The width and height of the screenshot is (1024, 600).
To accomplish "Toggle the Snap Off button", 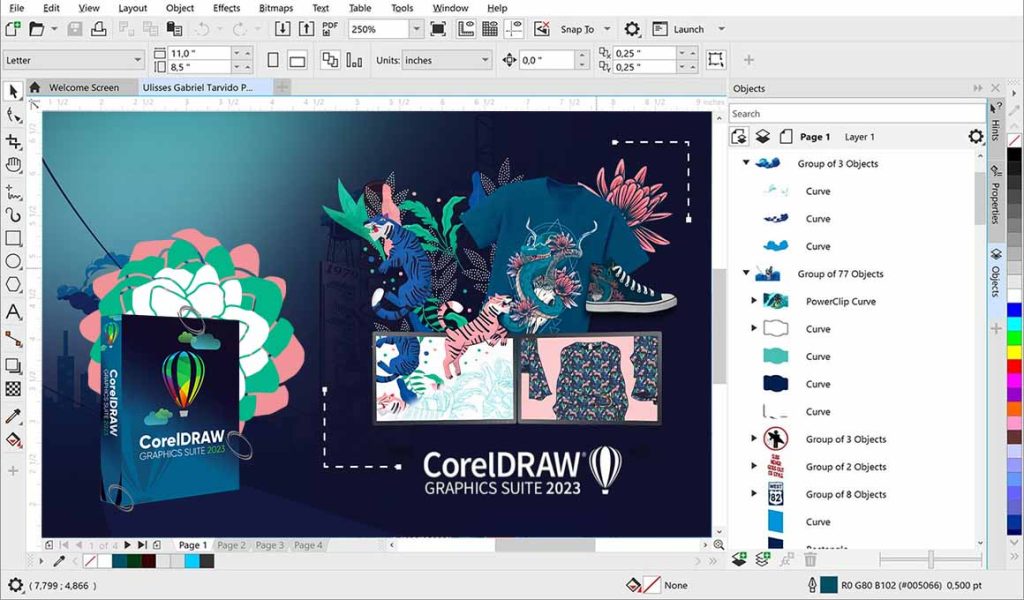I will (541, 29).
